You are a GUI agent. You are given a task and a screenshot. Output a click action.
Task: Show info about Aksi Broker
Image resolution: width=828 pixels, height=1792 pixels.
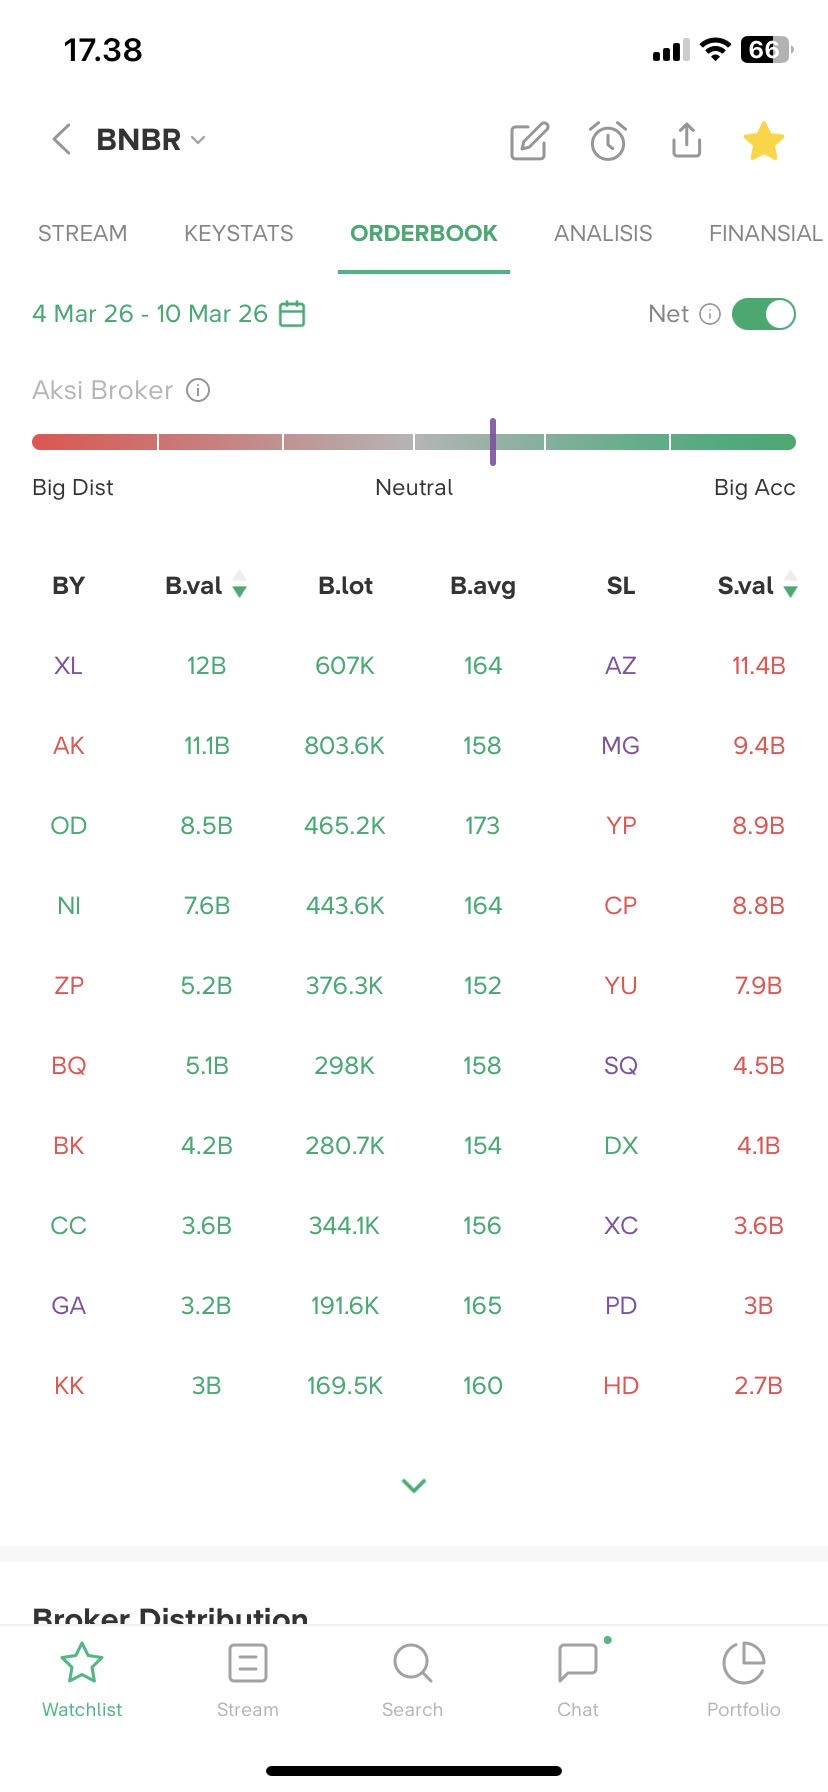[198, 390]
